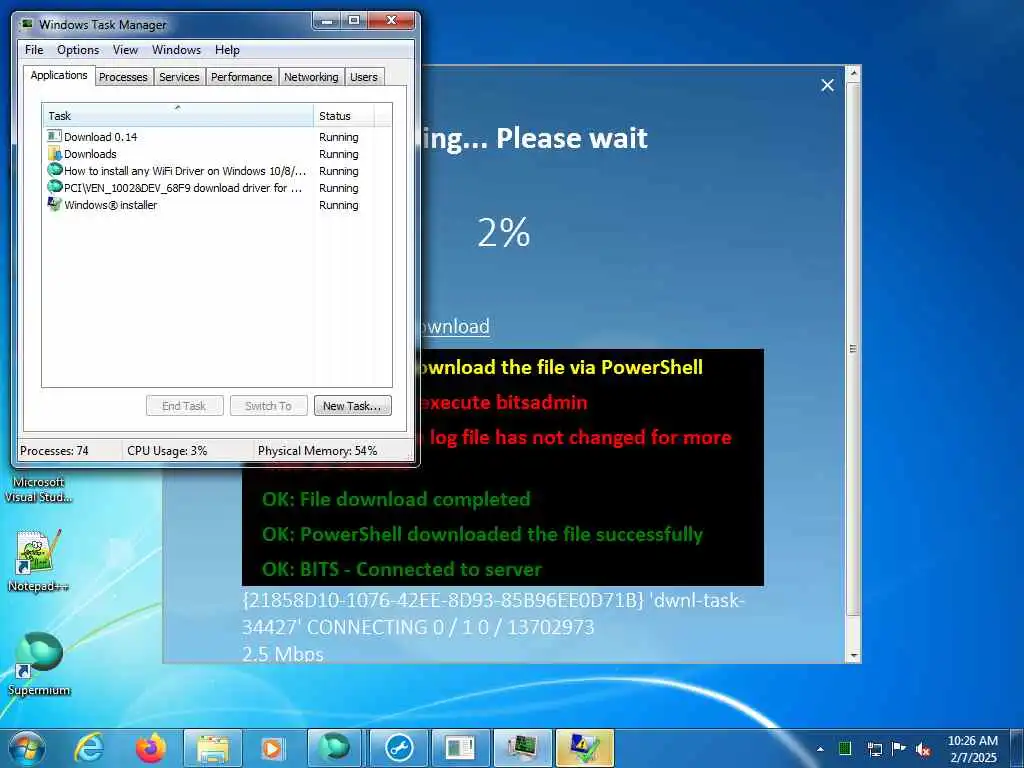Open the Supermium desktop shortcut
Screen dimensions: 1024x768
coord(39,664)
